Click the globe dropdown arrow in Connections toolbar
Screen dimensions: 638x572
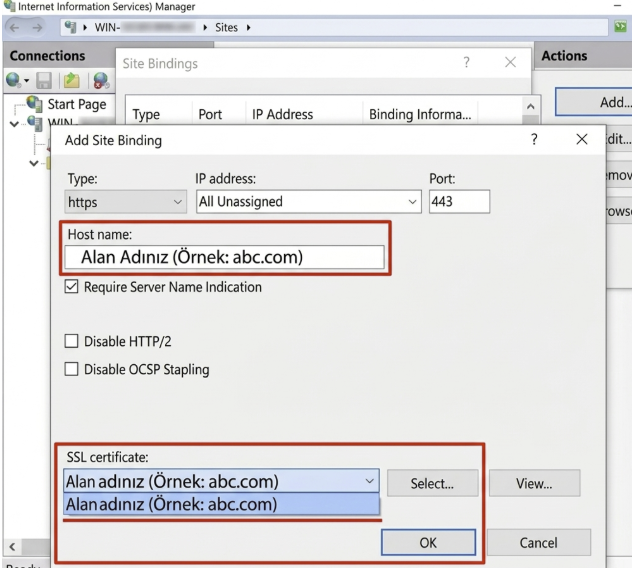point(26,81)
